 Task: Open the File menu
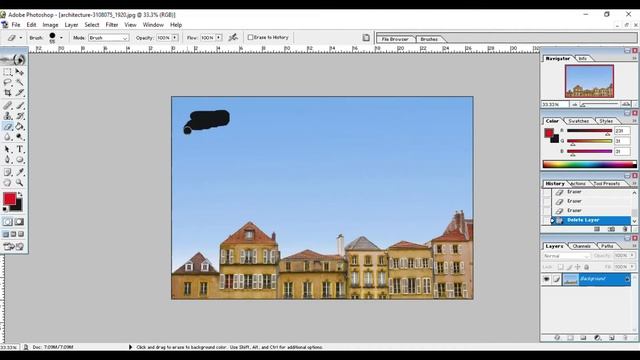point(16,25)
